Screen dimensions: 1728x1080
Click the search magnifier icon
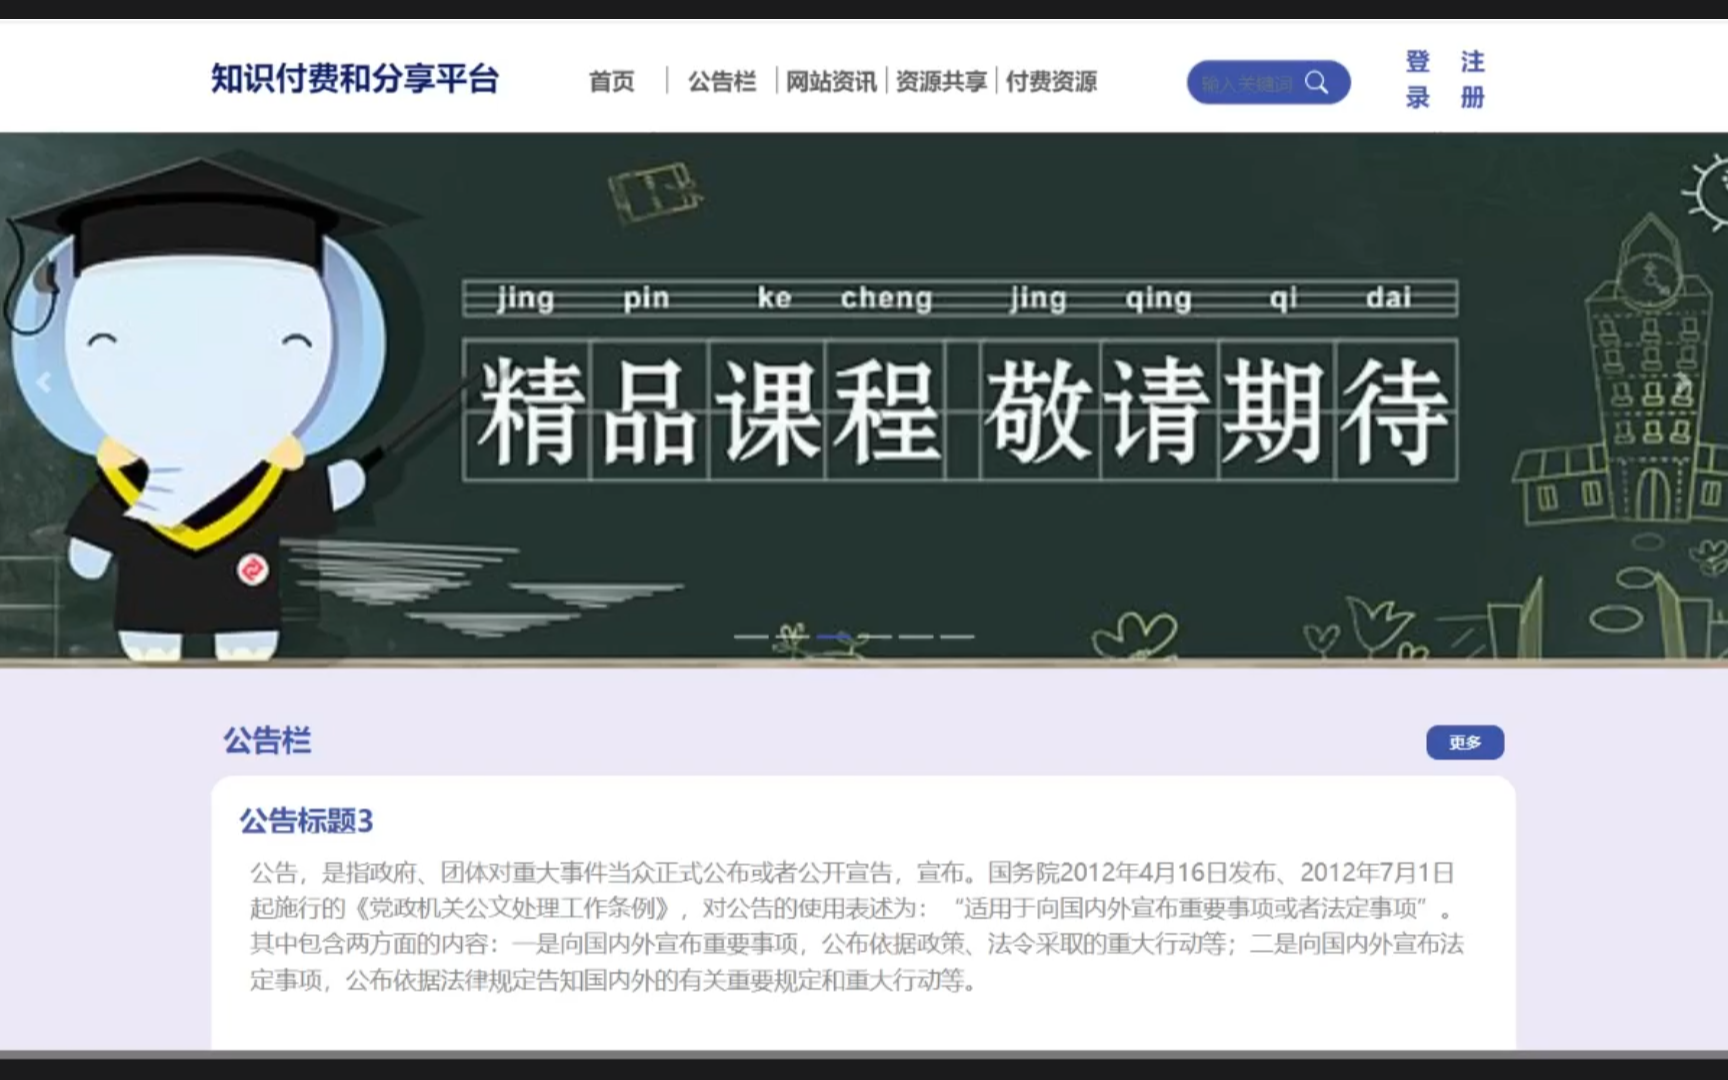click(1317, 83)
